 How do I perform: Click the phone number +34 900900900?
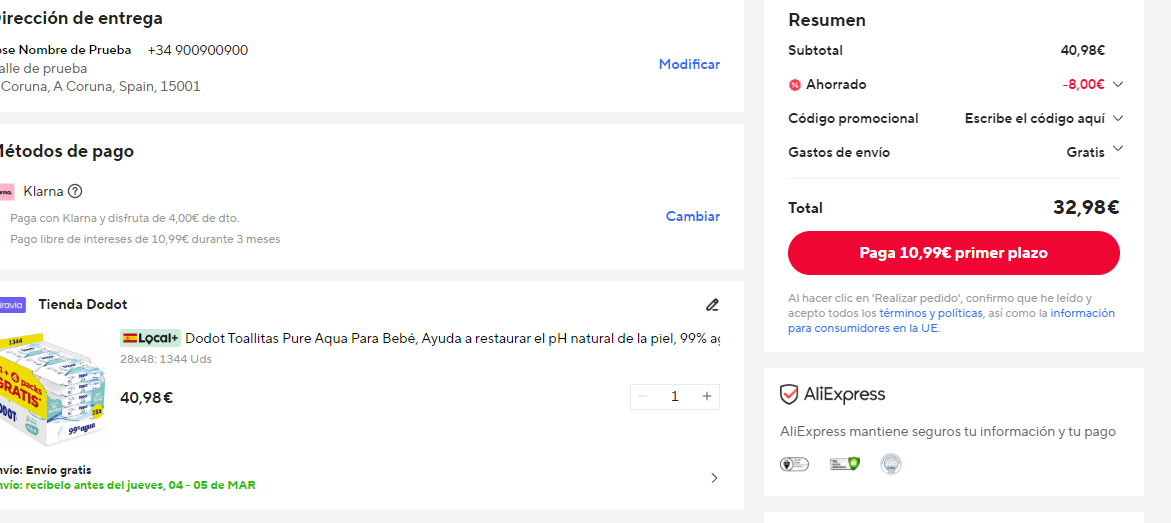click(x=198, y=50)
